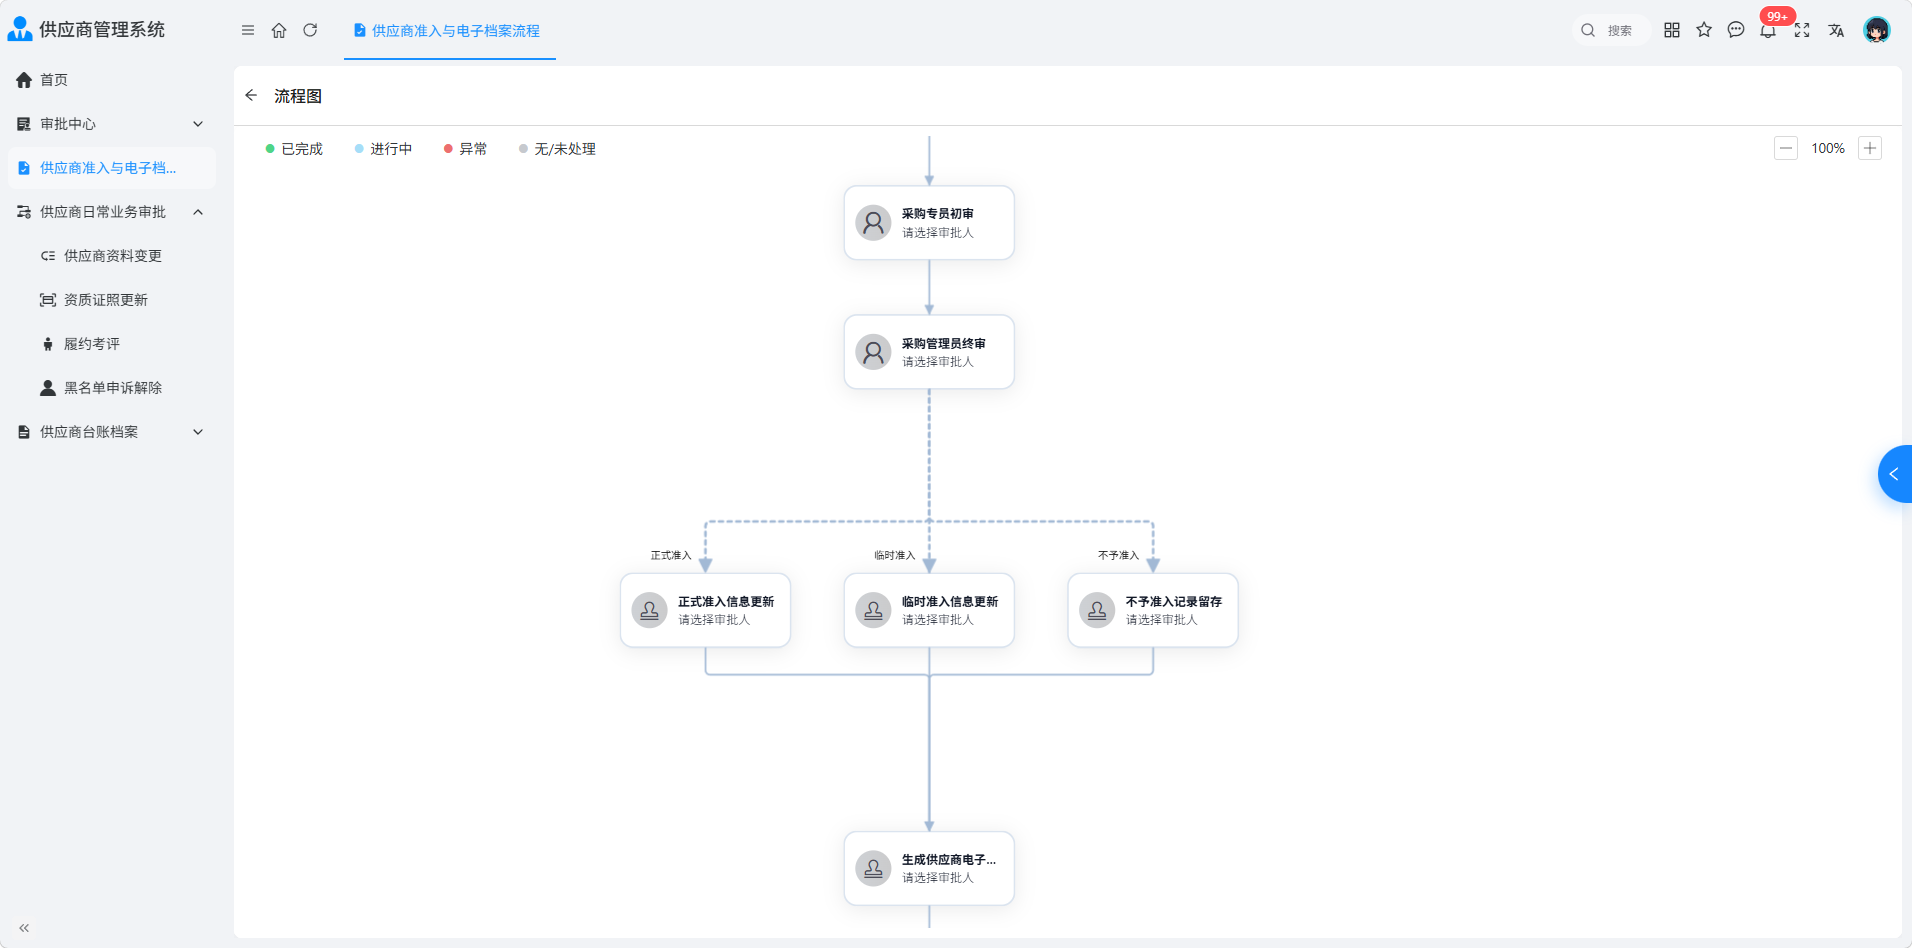This screenshot has width=1912, height=948.
Task: Select the 采购专员初审 node
Action: click(929, 223)
